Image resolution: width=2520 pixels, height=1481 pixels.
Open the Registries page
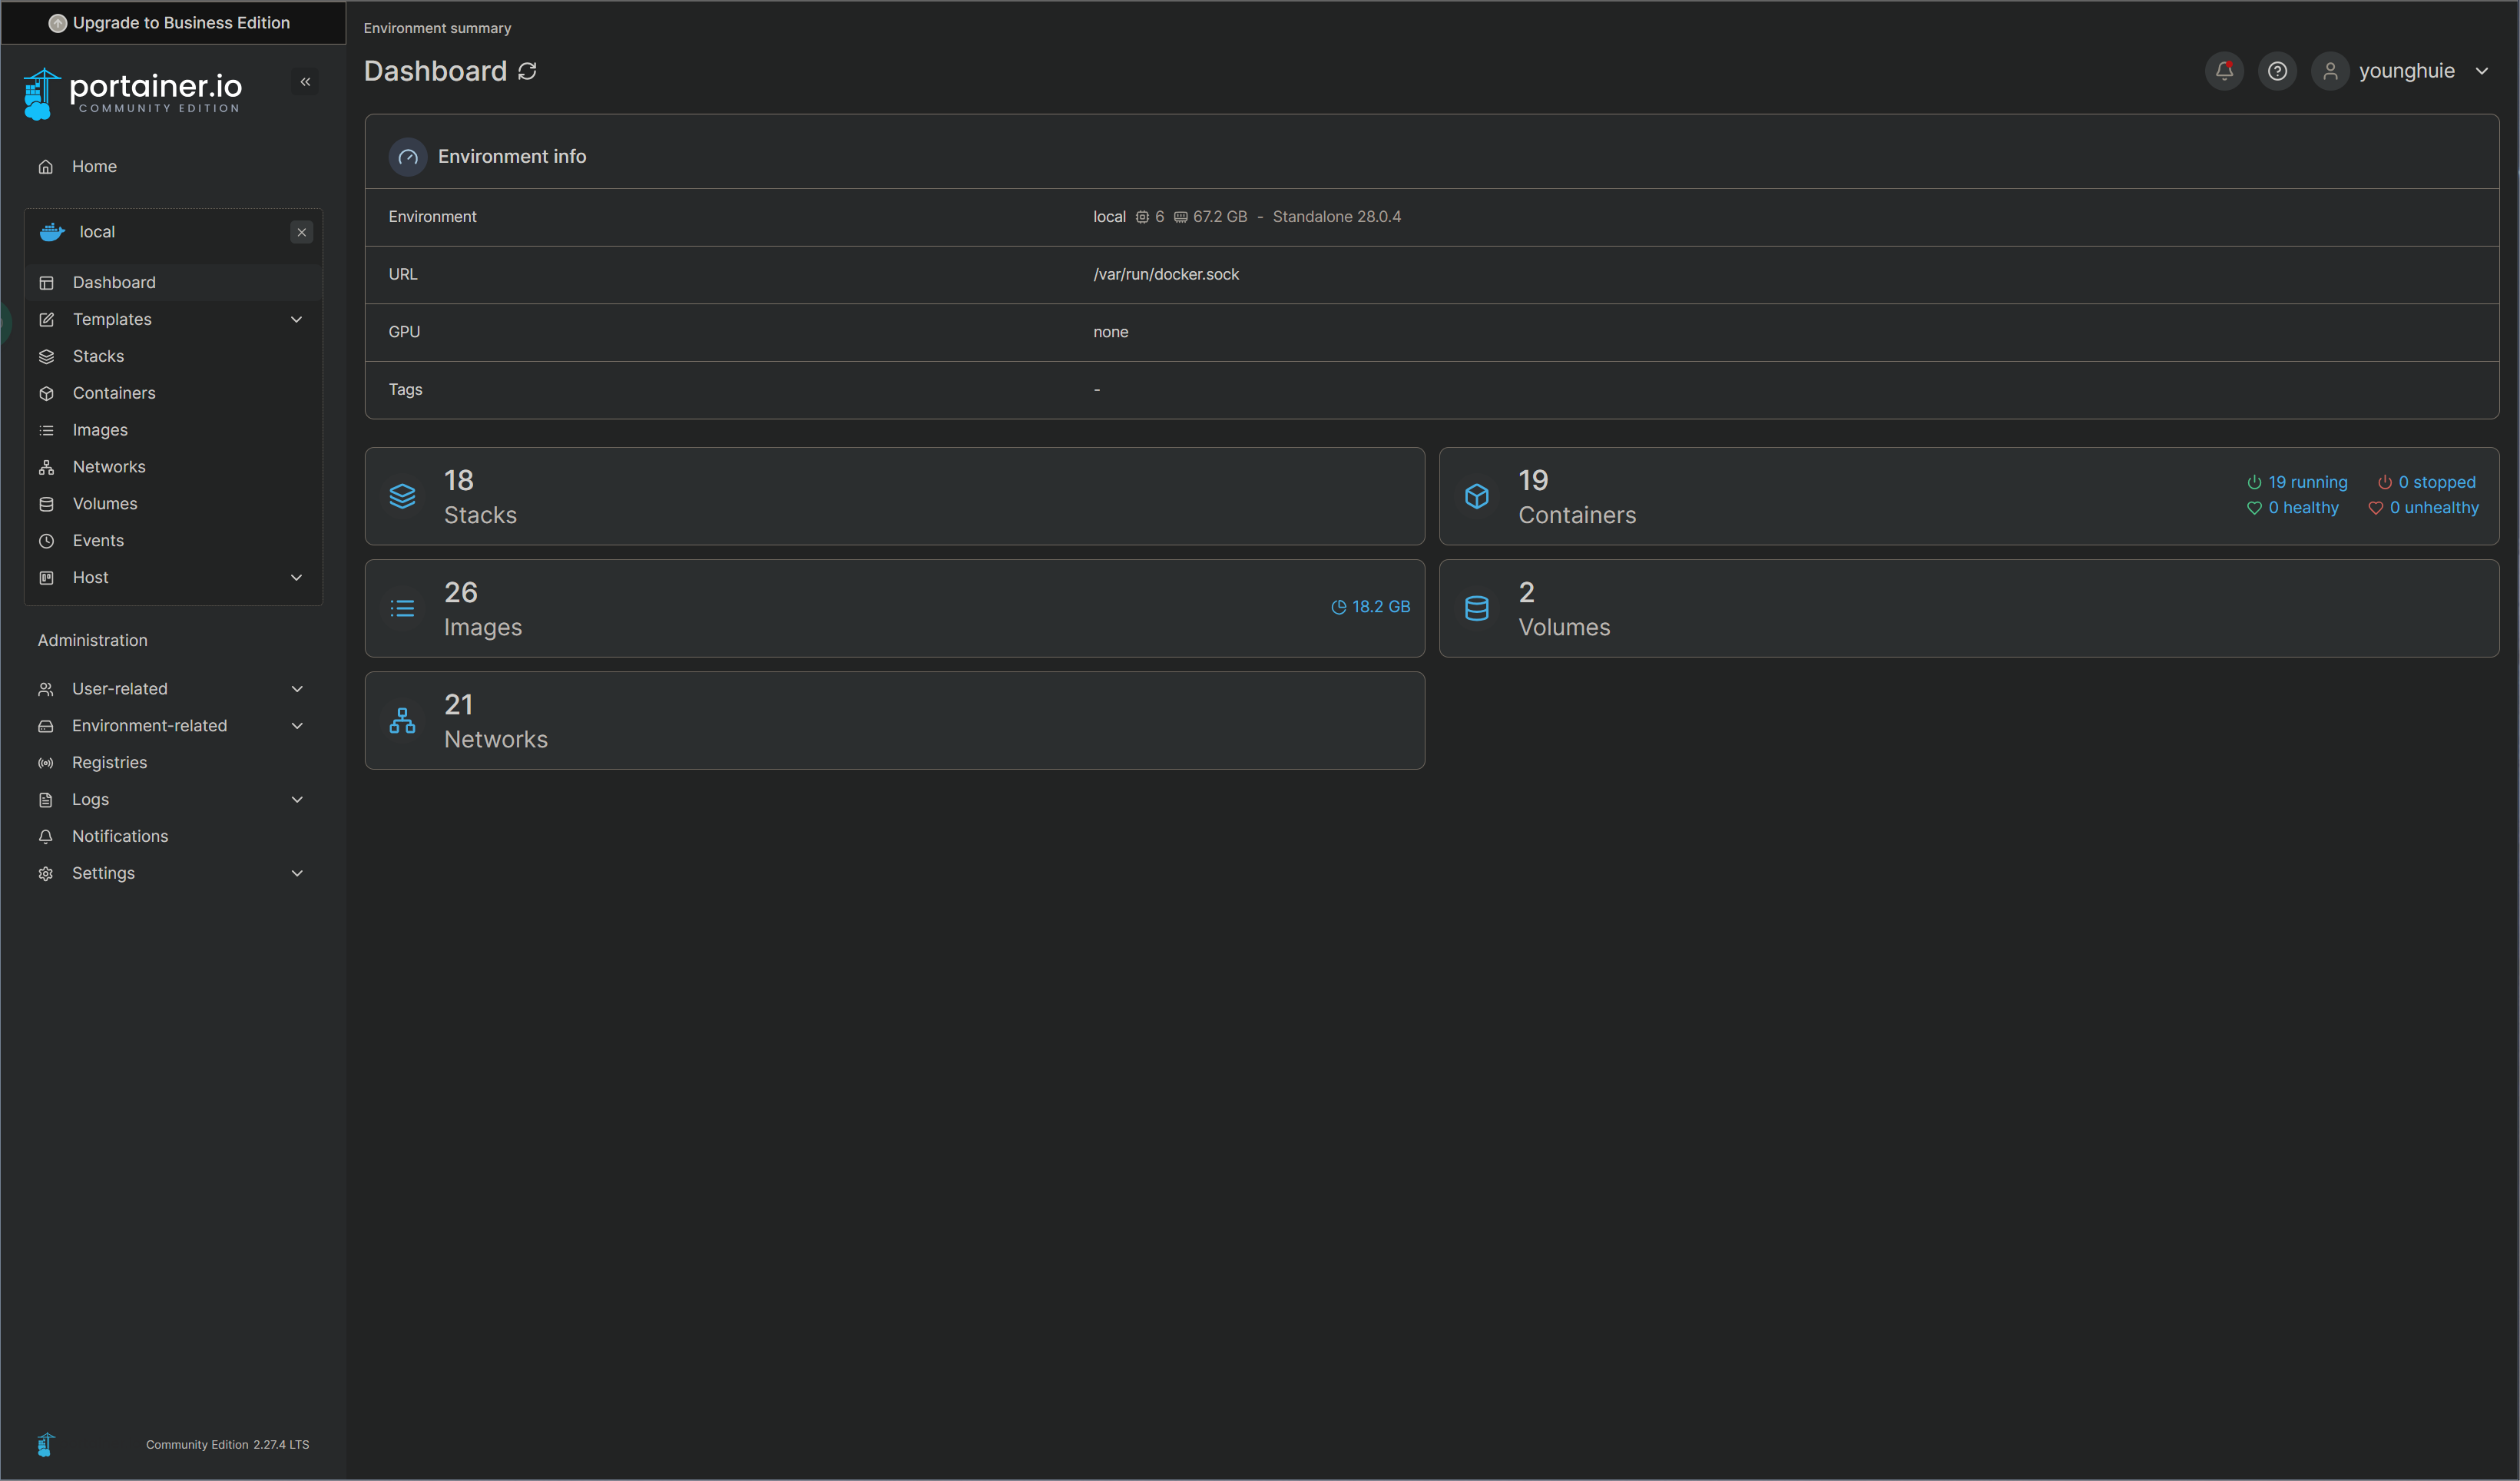109,763
